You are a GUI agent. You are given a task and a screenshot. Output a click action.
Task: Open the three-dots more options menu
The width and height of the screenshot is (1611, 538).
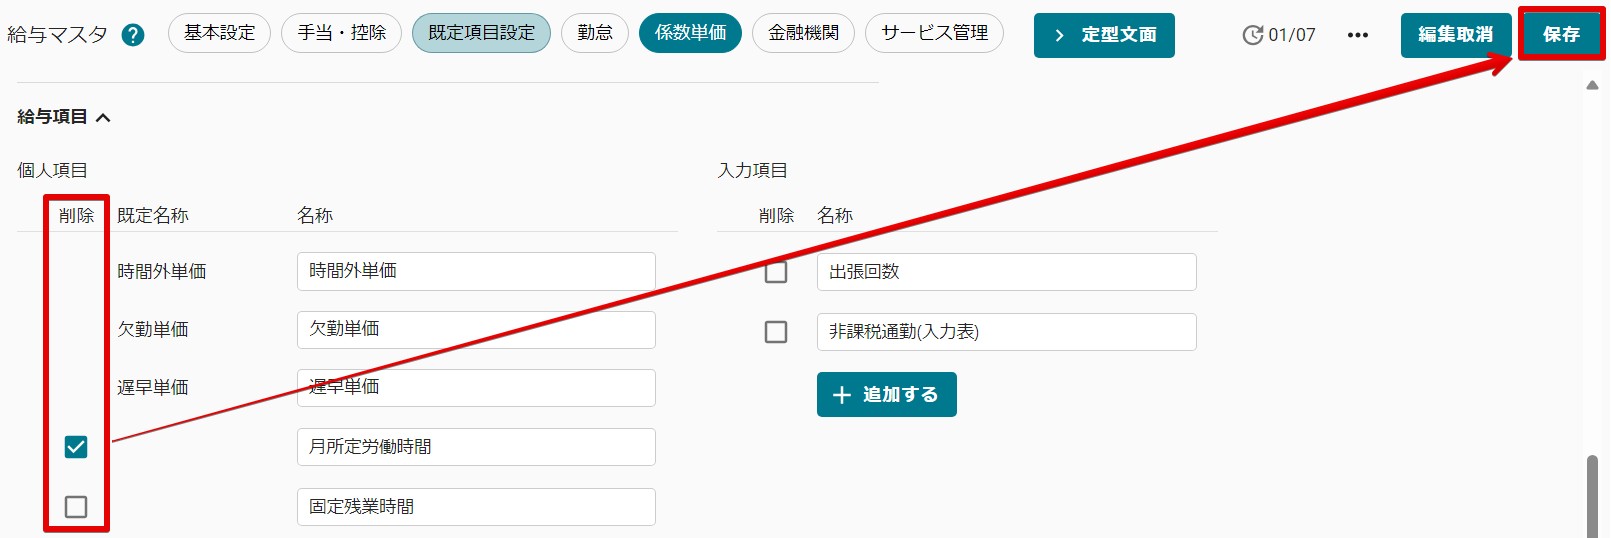1357,35
